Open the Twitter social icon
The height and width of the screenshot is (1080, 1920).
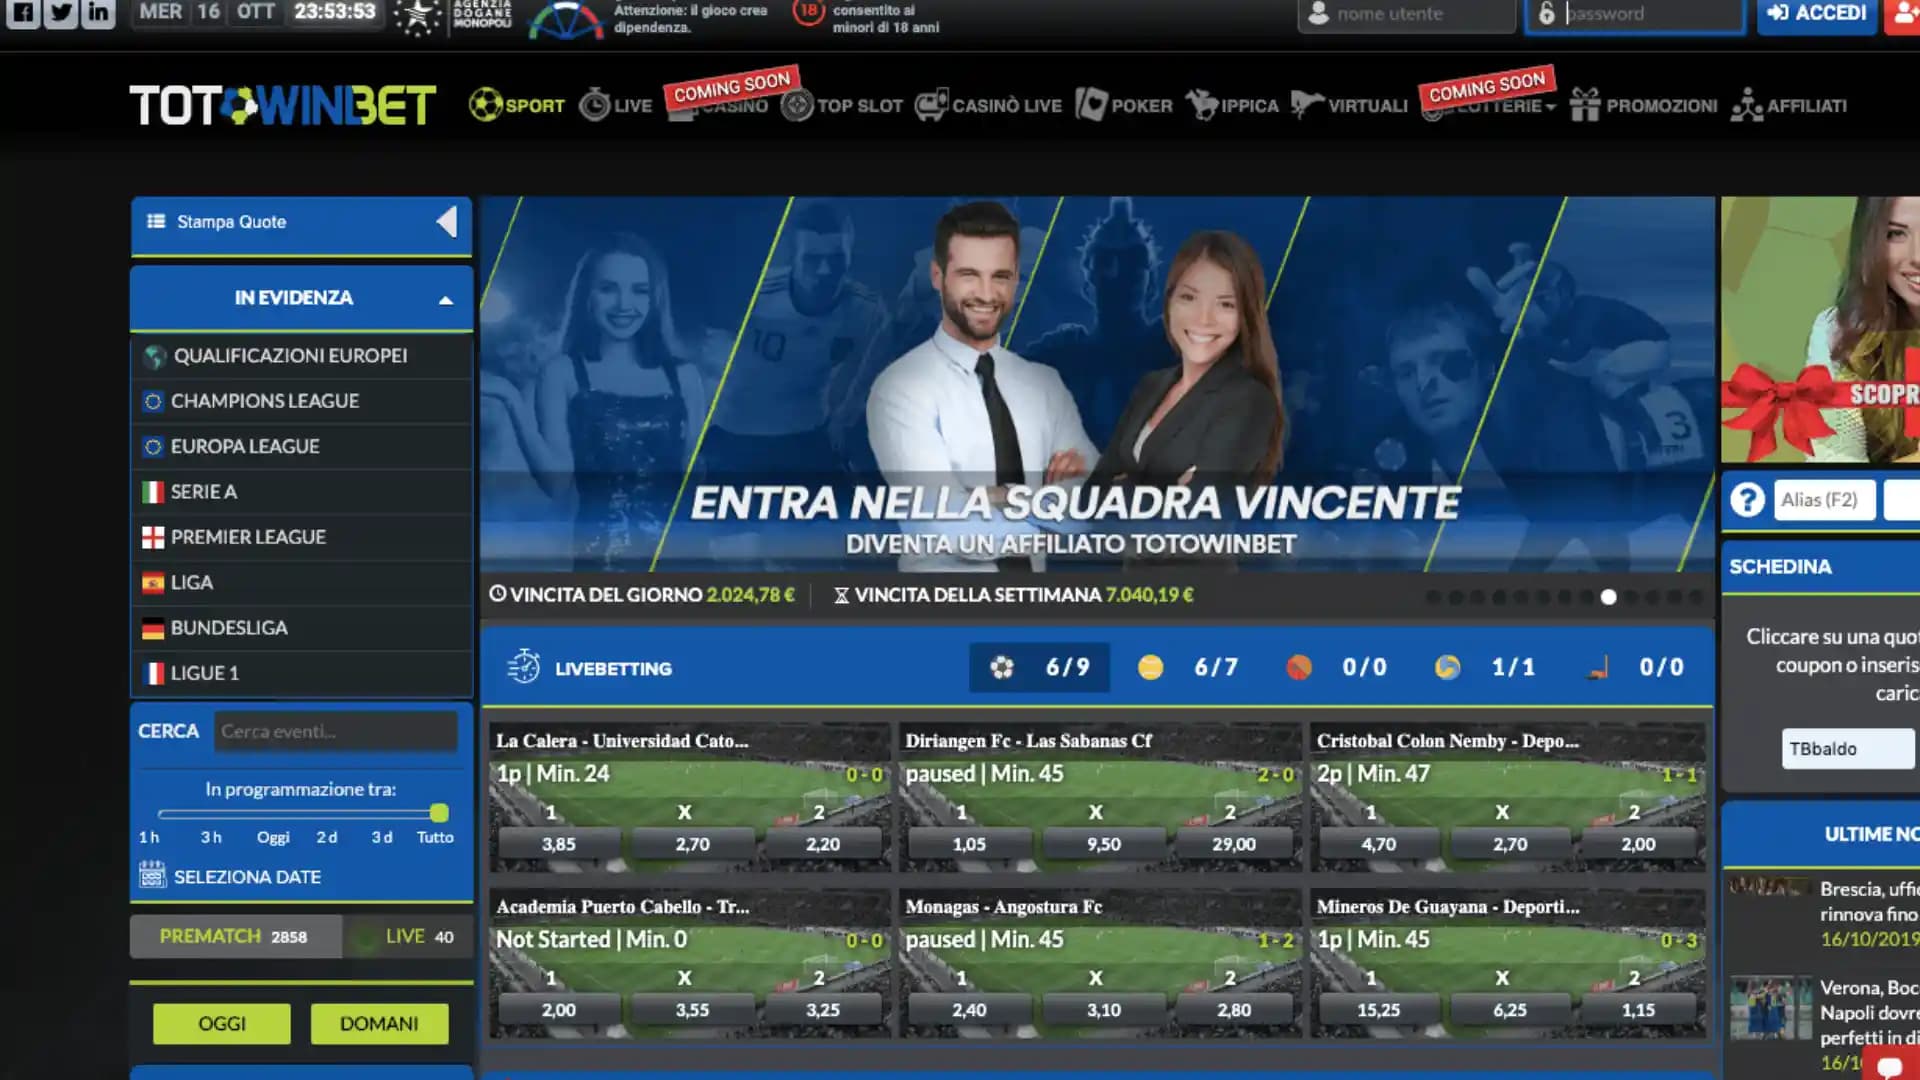point(61,13)
